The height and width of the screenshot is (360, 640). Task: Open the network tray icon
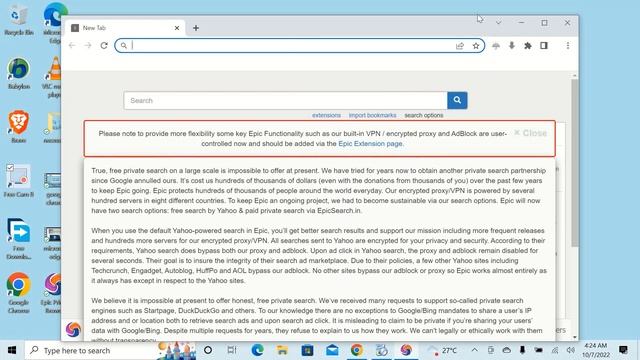click(x=555, y=350)
